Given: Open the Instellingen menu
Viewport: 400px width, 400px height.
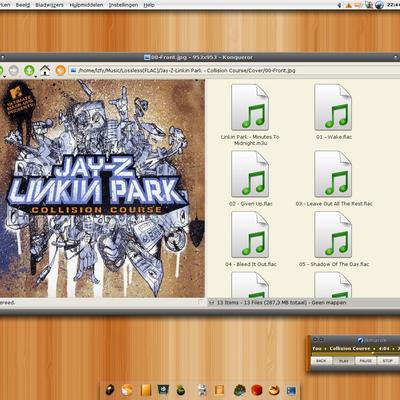Looking at the screenshot, I should click(123, 5).
